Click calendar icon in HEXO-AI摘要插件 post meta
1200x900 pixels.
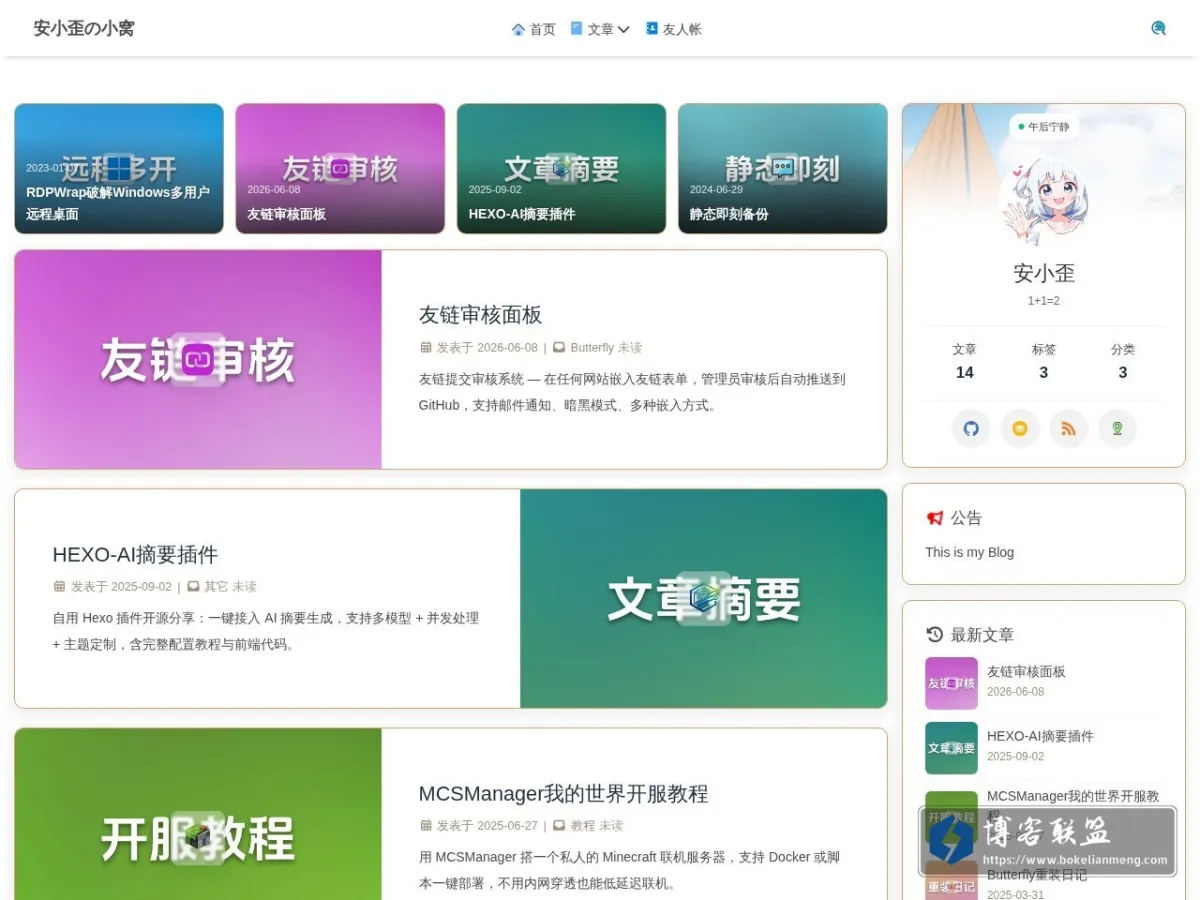pos(59,587)
